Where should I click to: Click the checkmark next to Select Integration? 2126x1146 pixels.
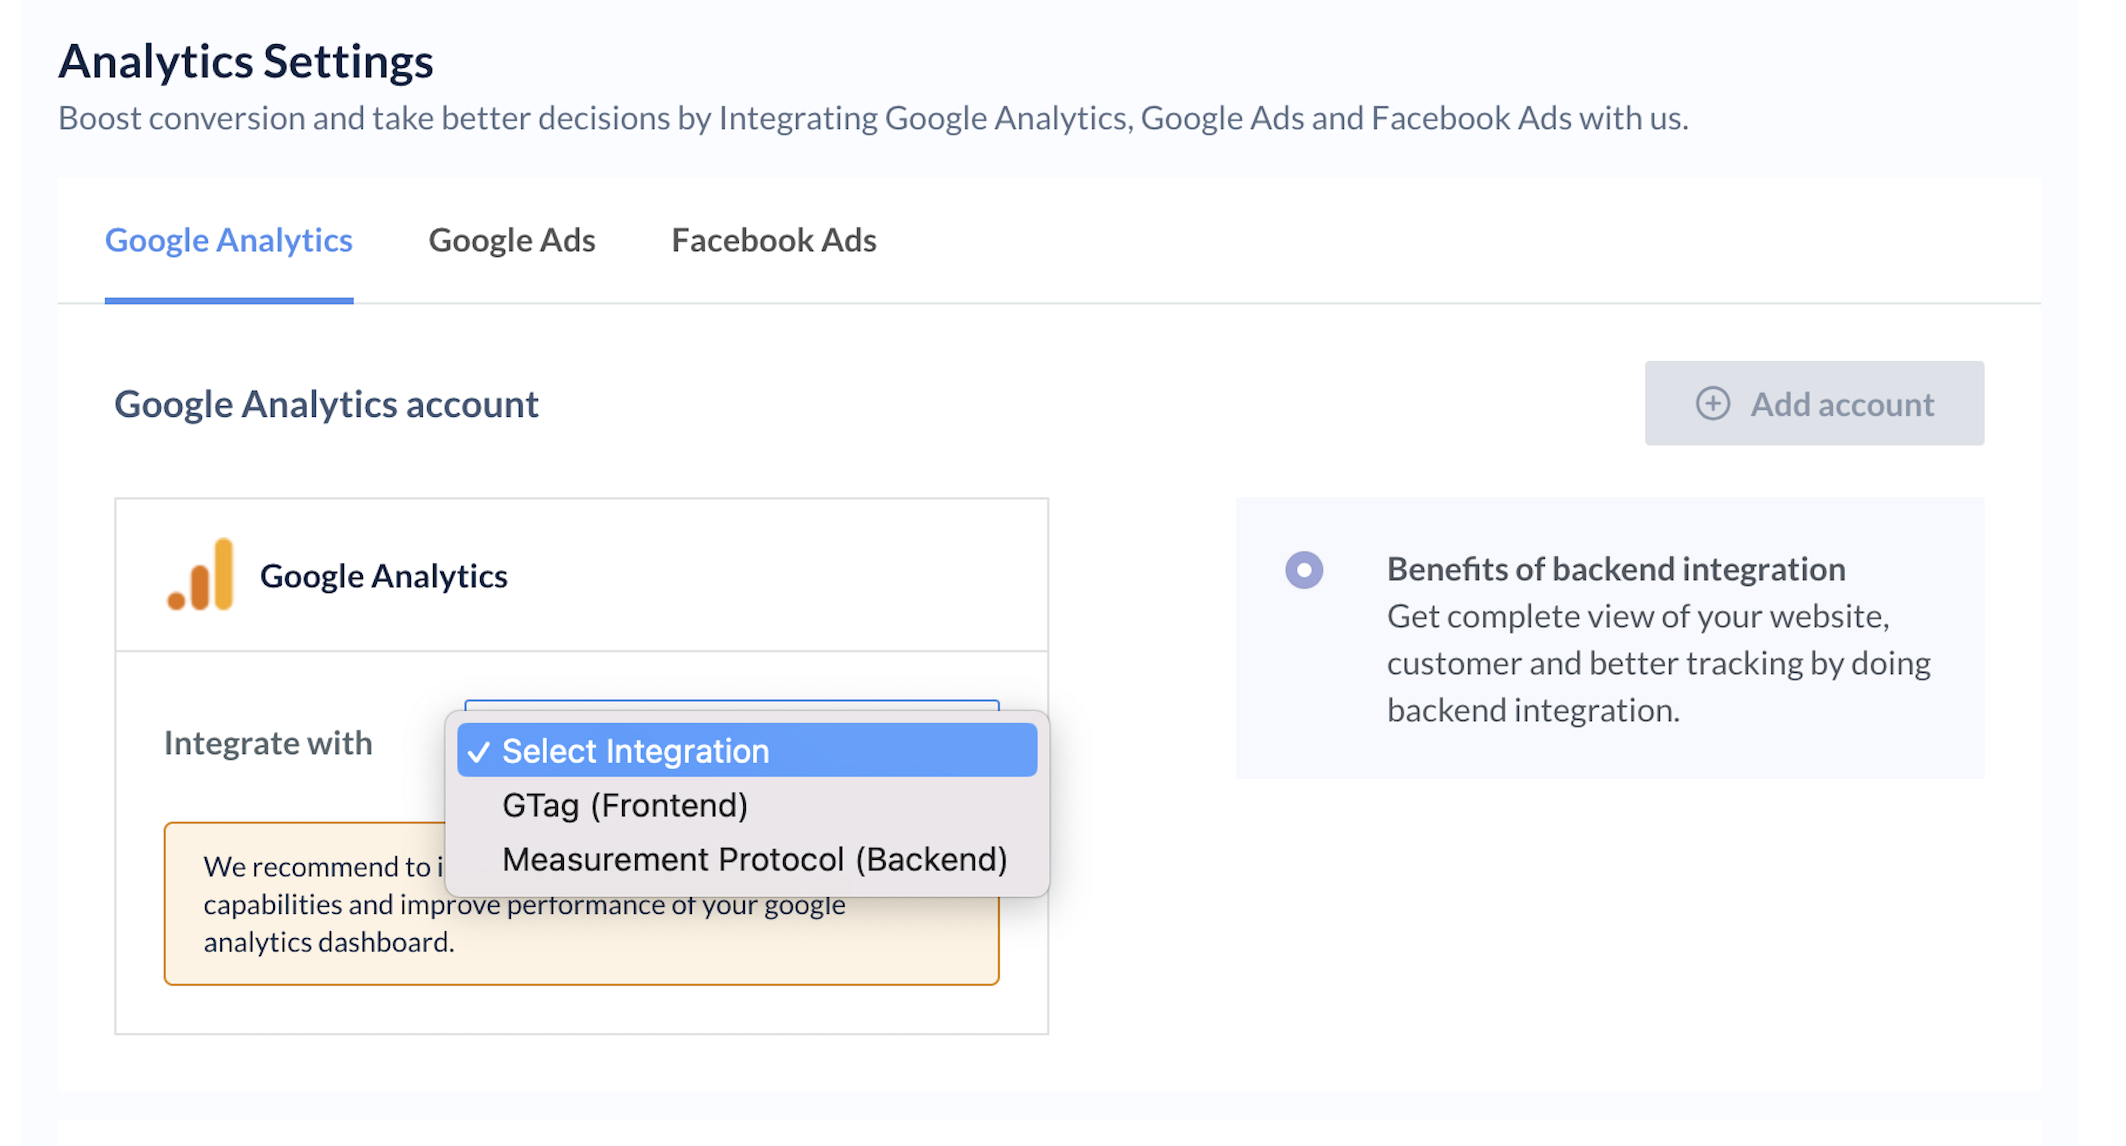pyautogui.click(x=479, y=751)
